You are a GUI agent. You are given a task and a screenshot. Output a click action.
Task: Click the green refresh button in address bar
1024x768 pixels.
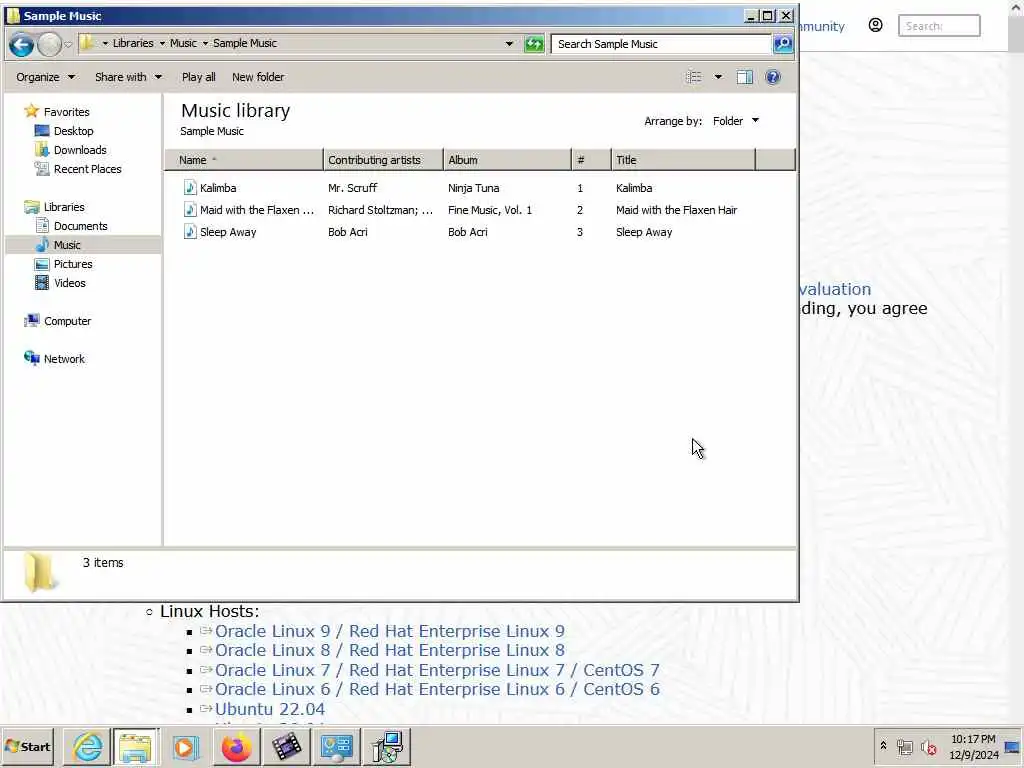(534, 44)
